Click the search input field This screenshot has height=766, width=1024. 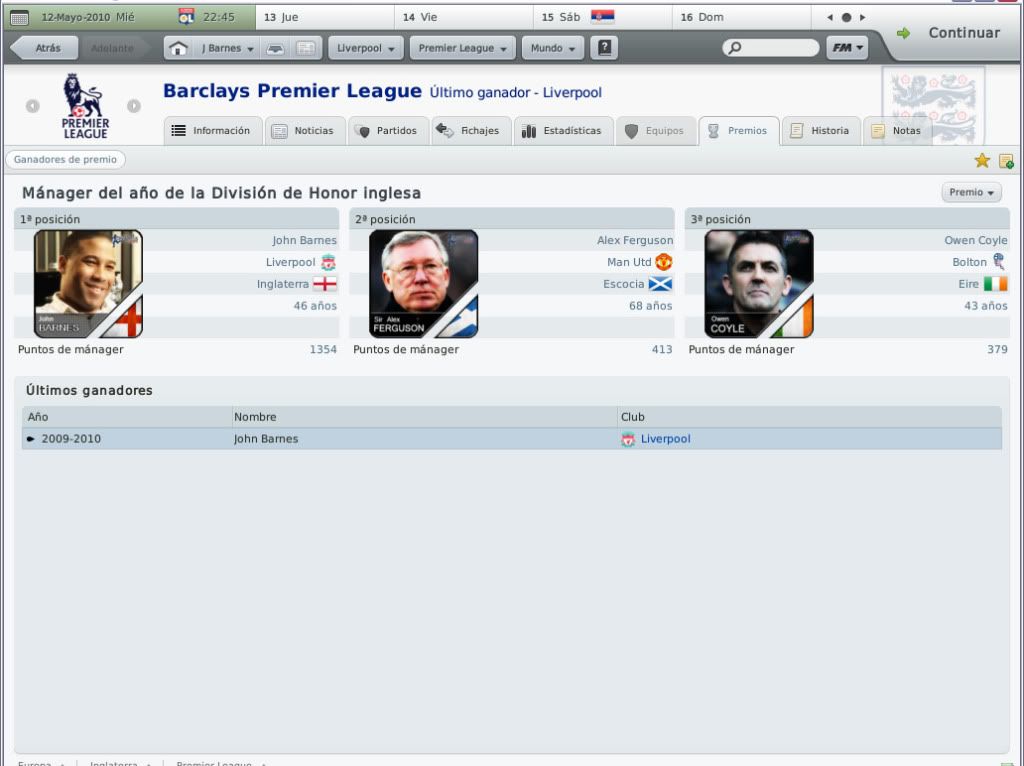[x=771, y=48]
